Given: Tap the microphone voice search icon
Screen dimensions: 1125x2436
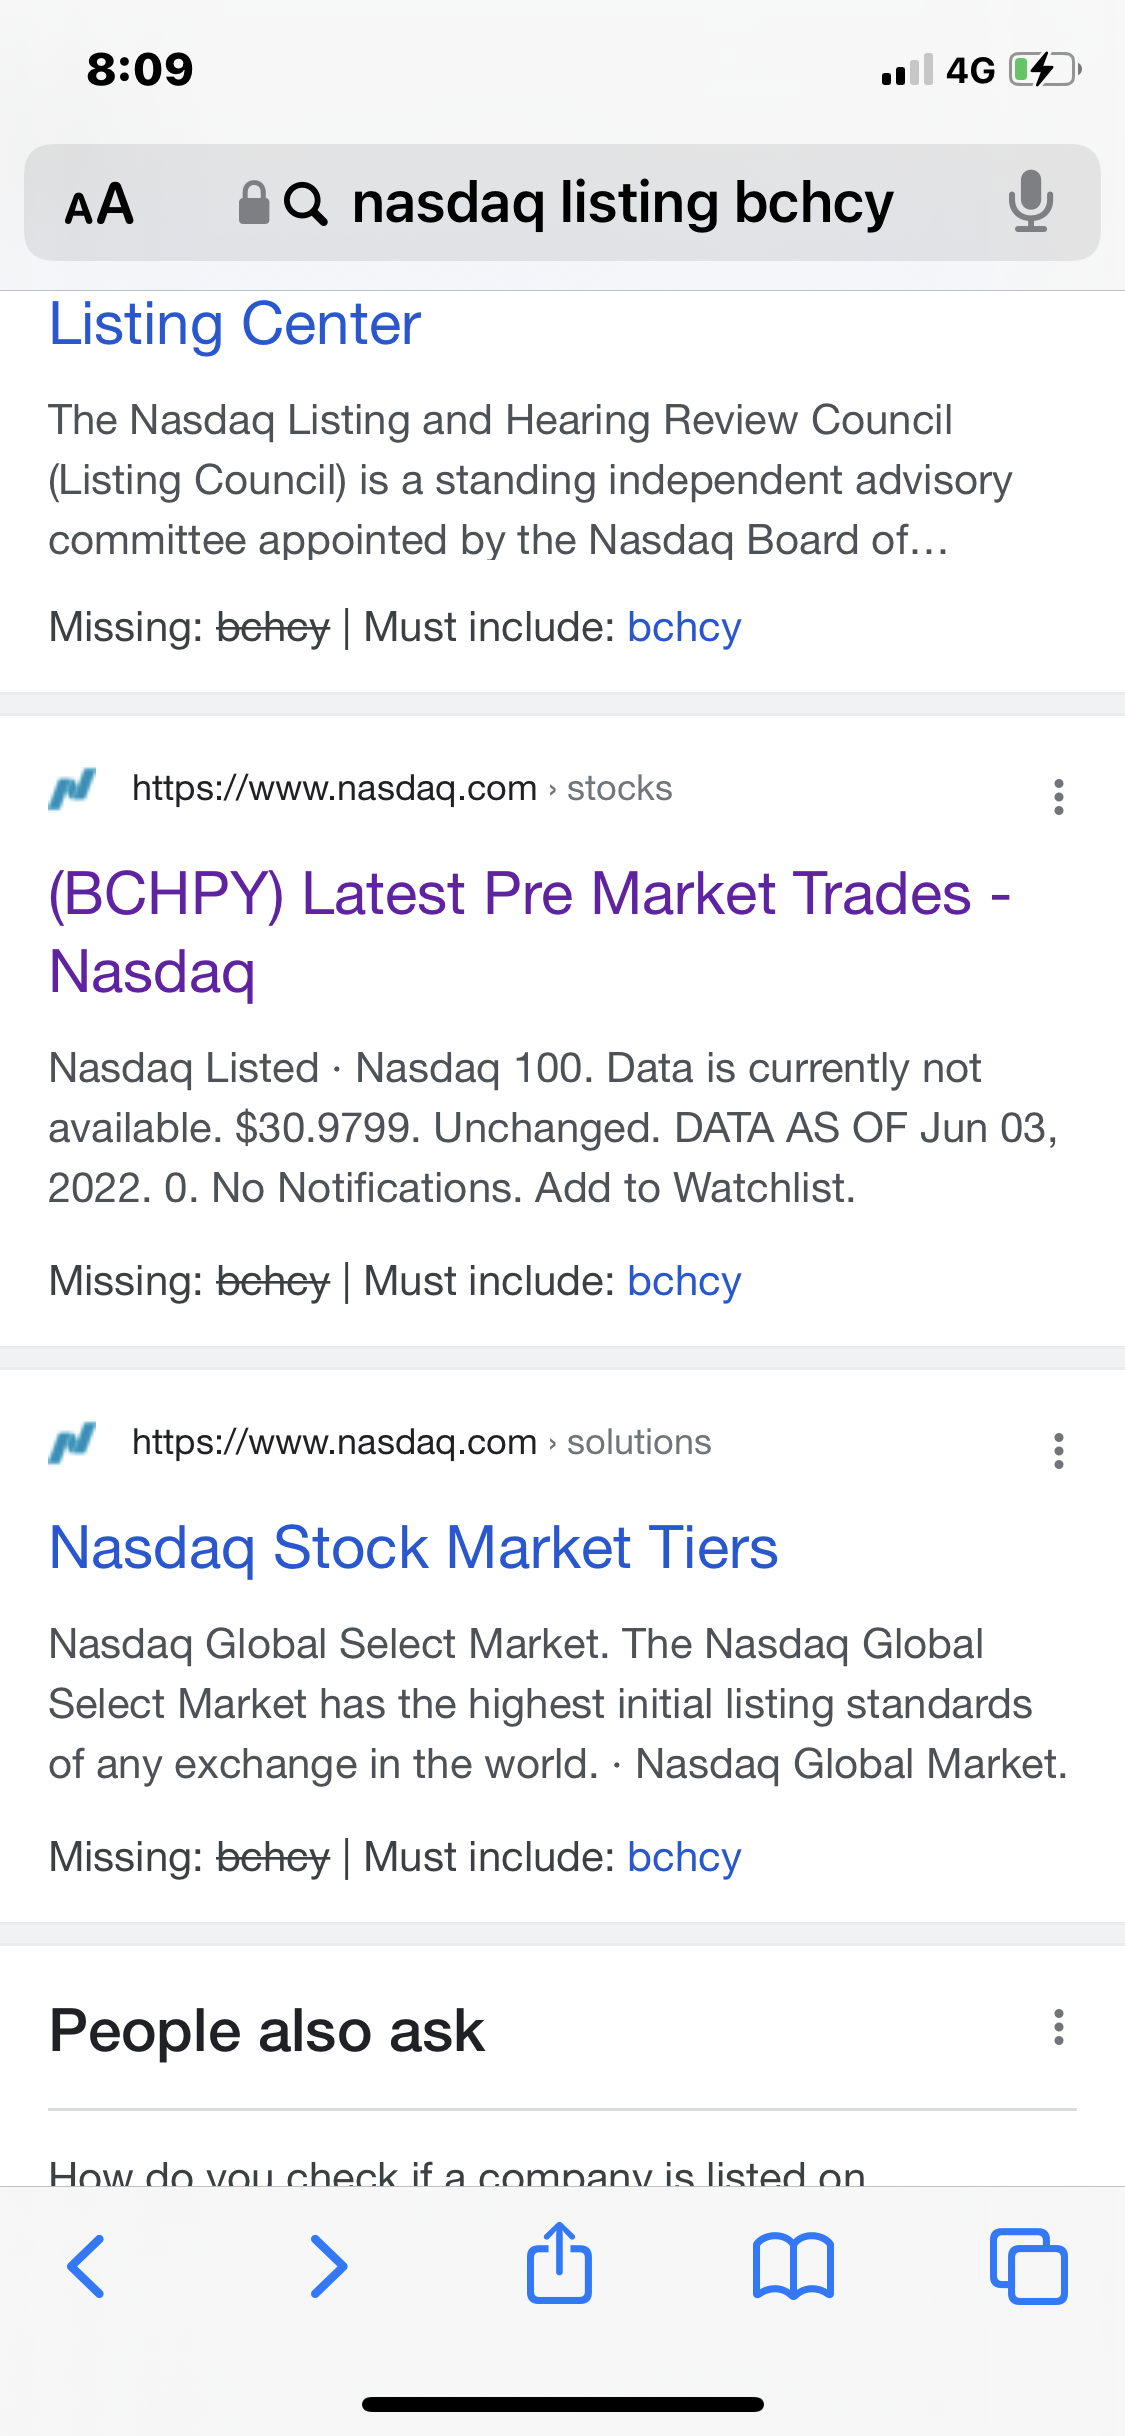Looking at the screenshot, I should tap(1030, 202).
